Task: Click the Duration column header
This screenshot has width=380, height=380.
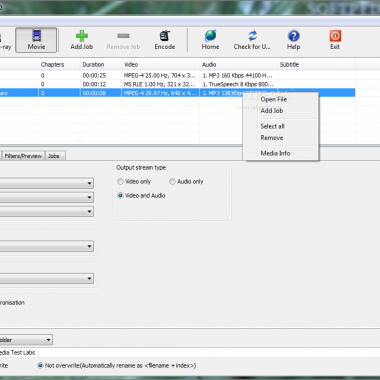Action: coord(101,65)
